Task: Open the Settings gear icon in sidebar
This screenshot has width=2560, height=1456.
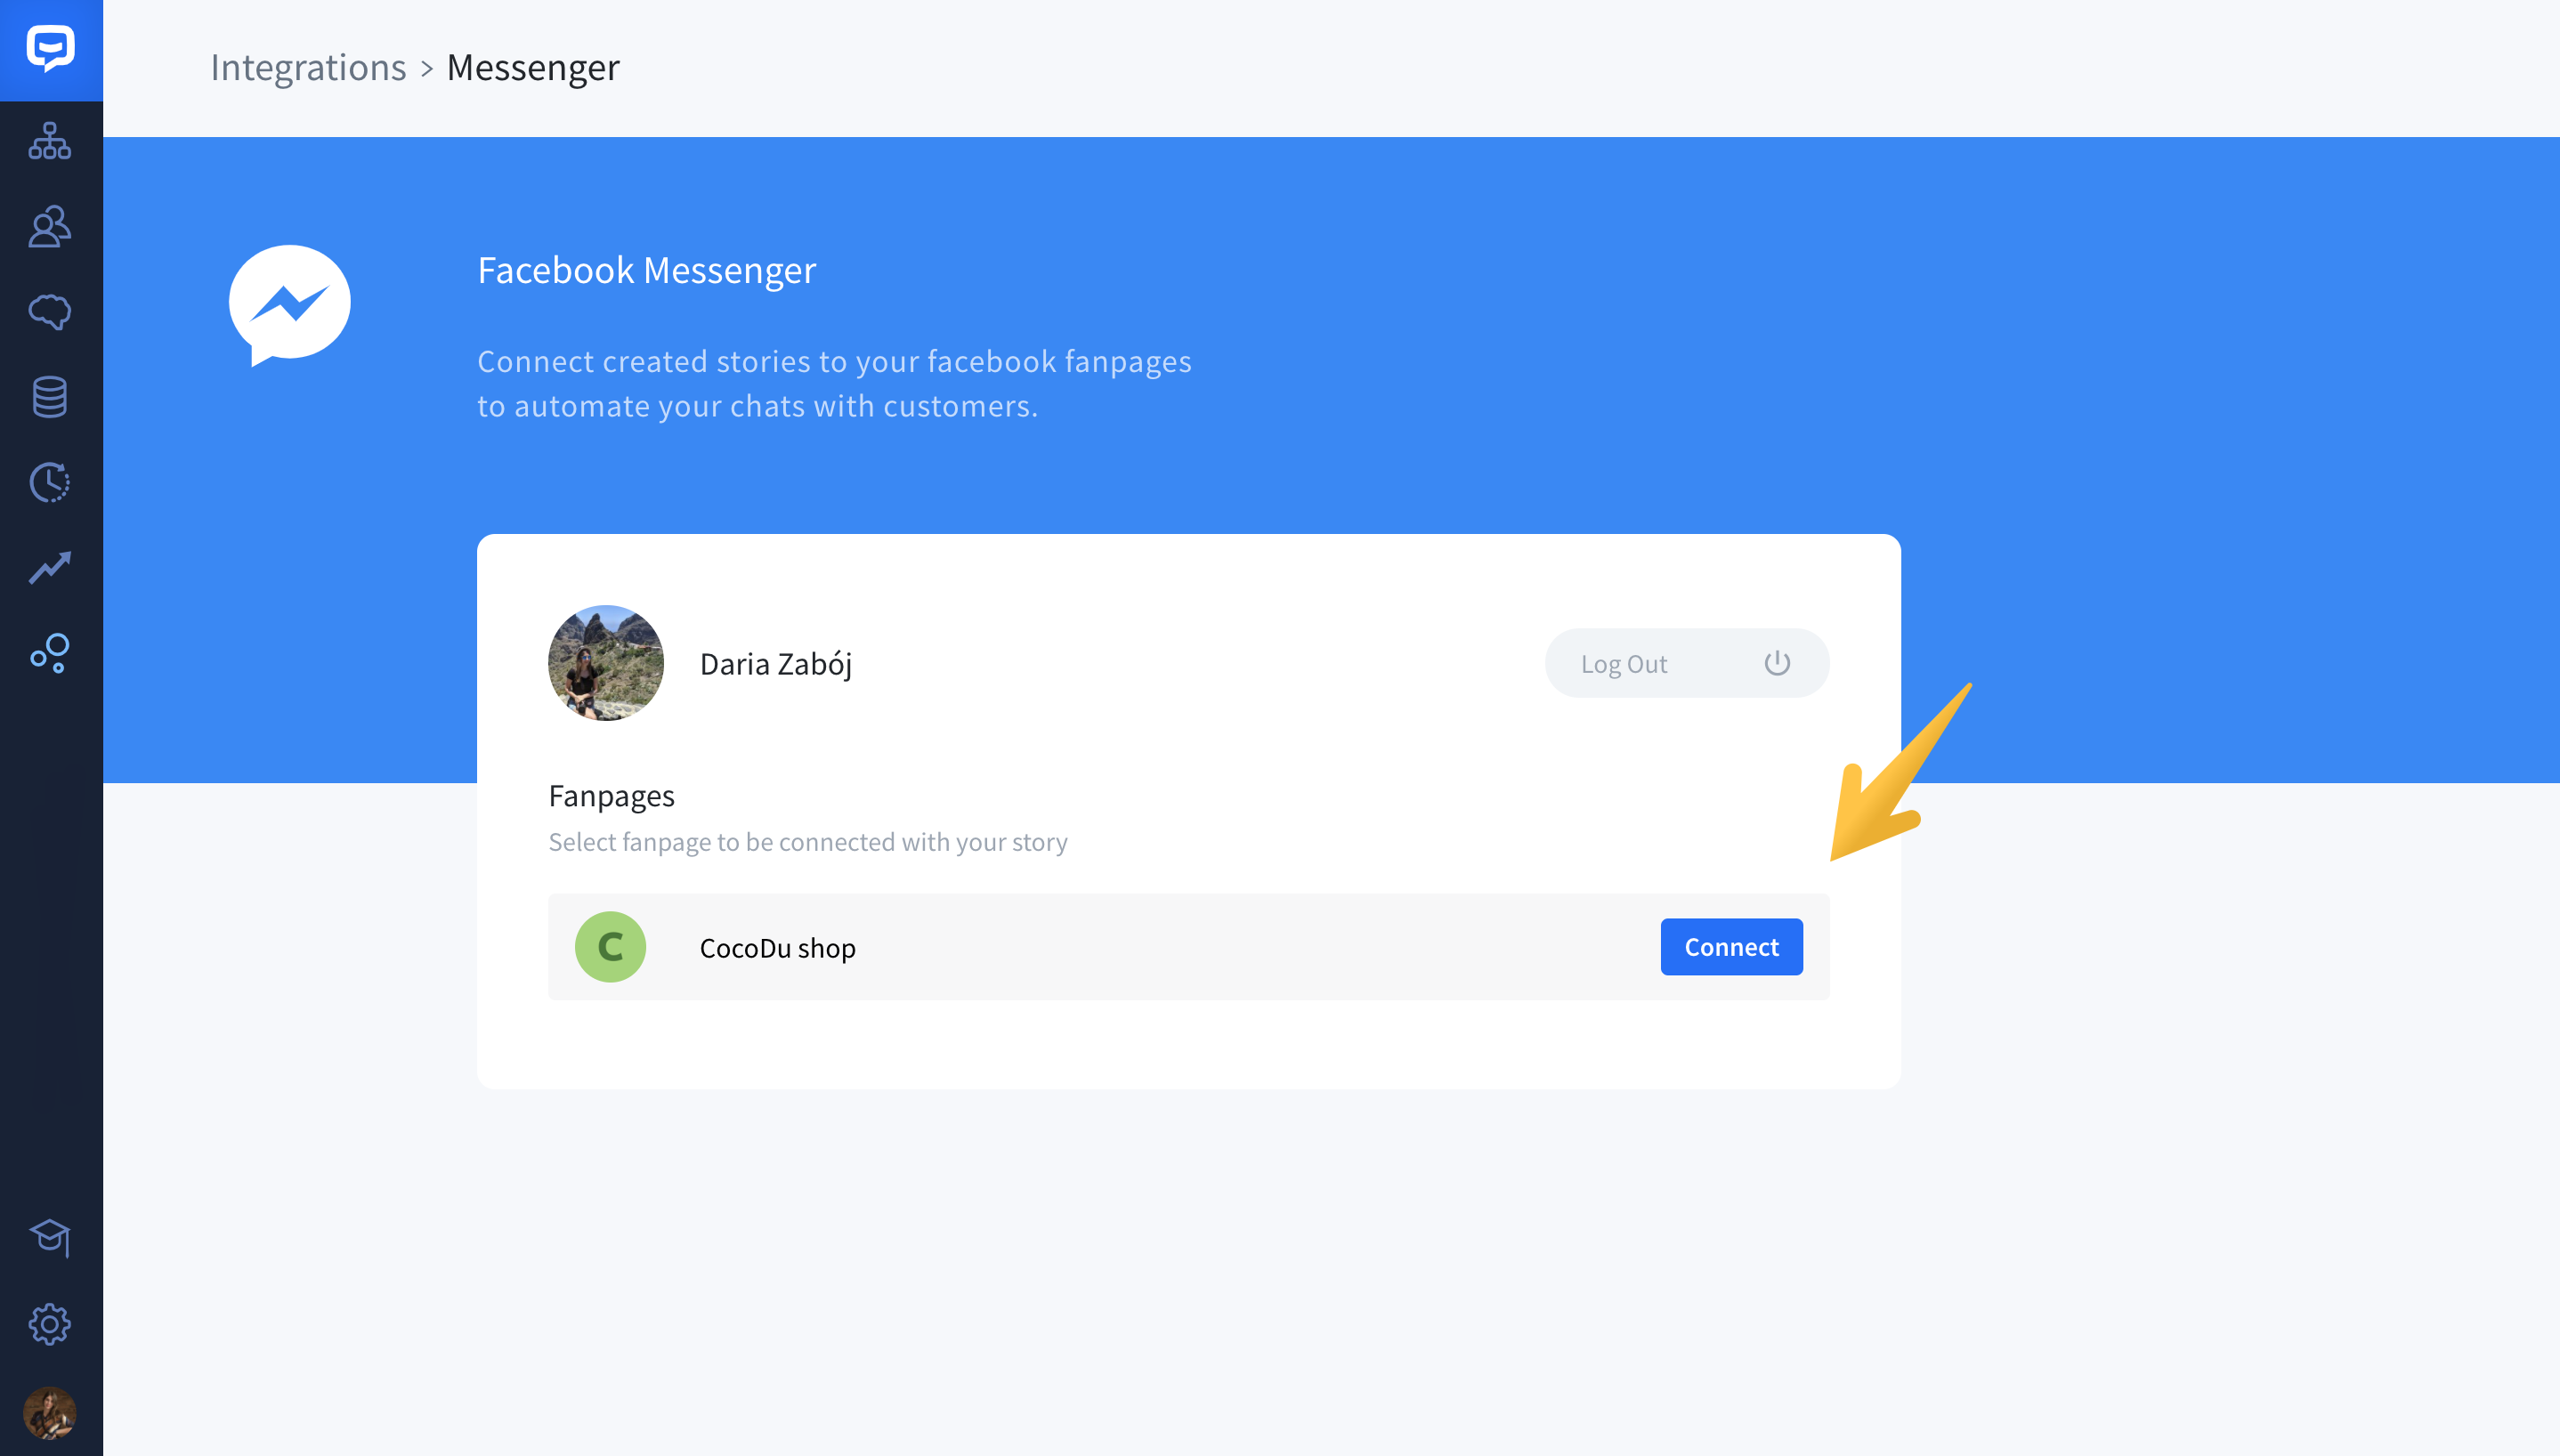Action: (50, 1324)
